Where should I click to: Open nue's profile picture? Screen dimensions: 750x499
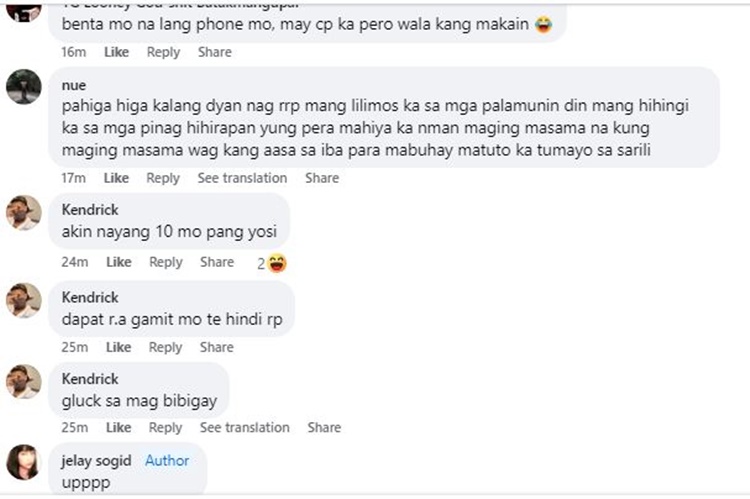click(x=23, y=87)
